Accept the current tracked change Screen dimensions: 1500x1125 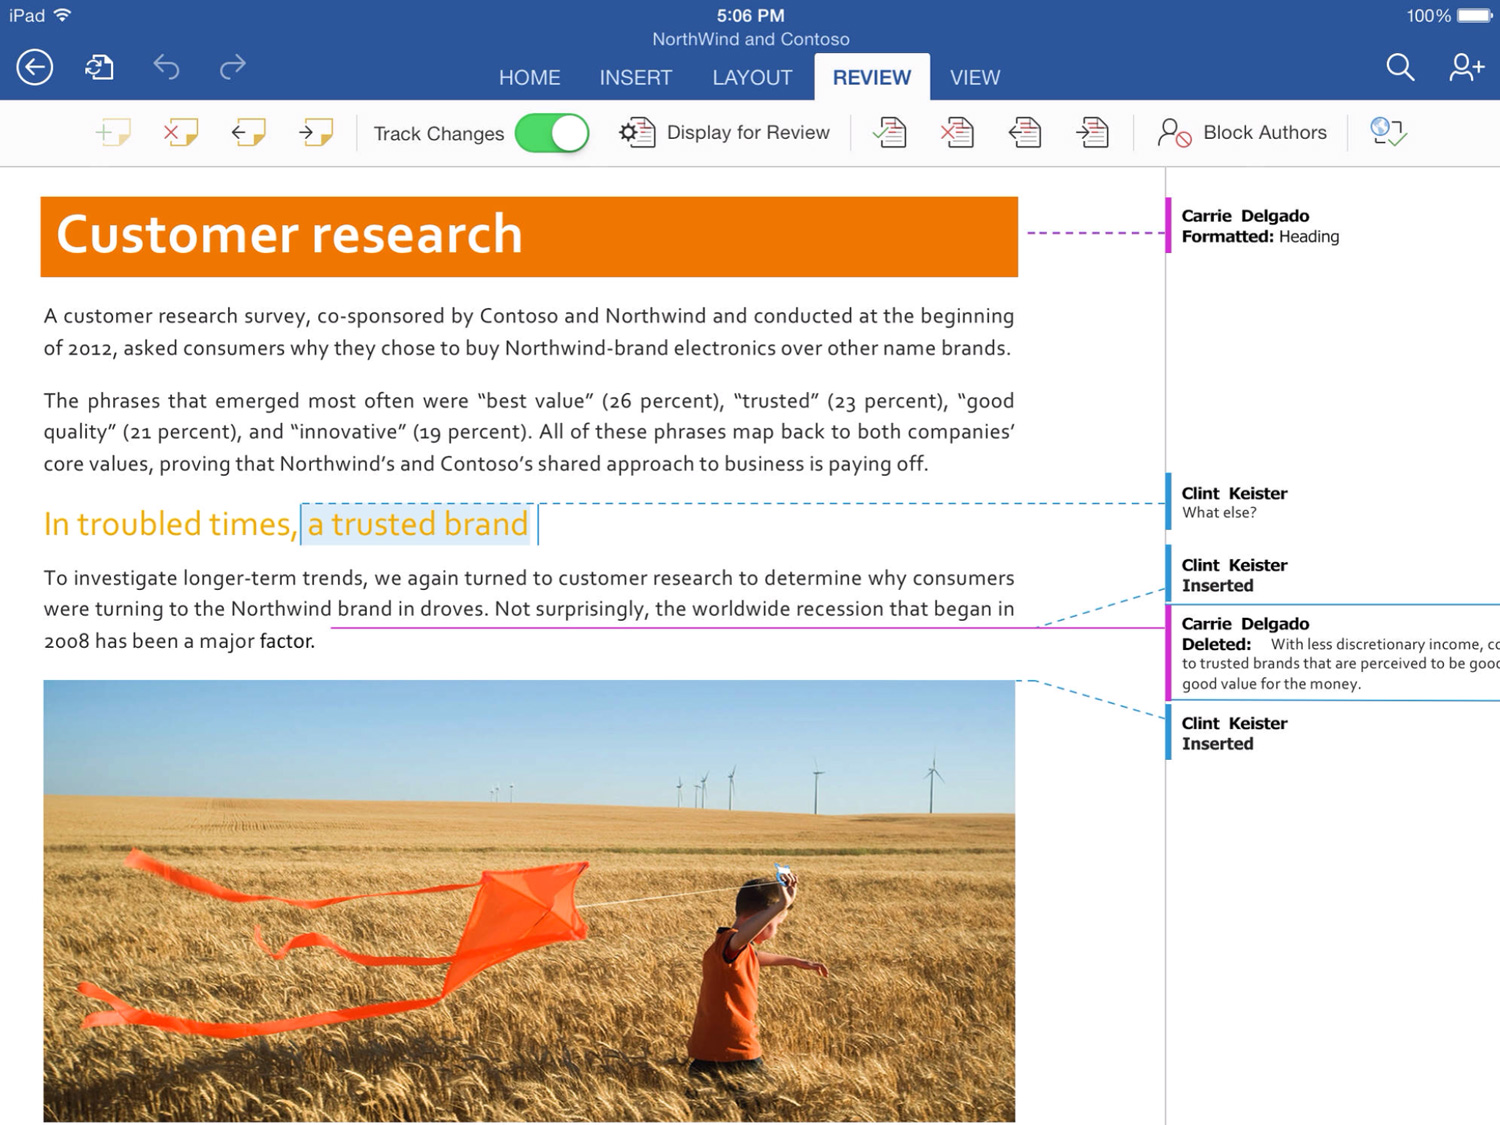[890, 132]
